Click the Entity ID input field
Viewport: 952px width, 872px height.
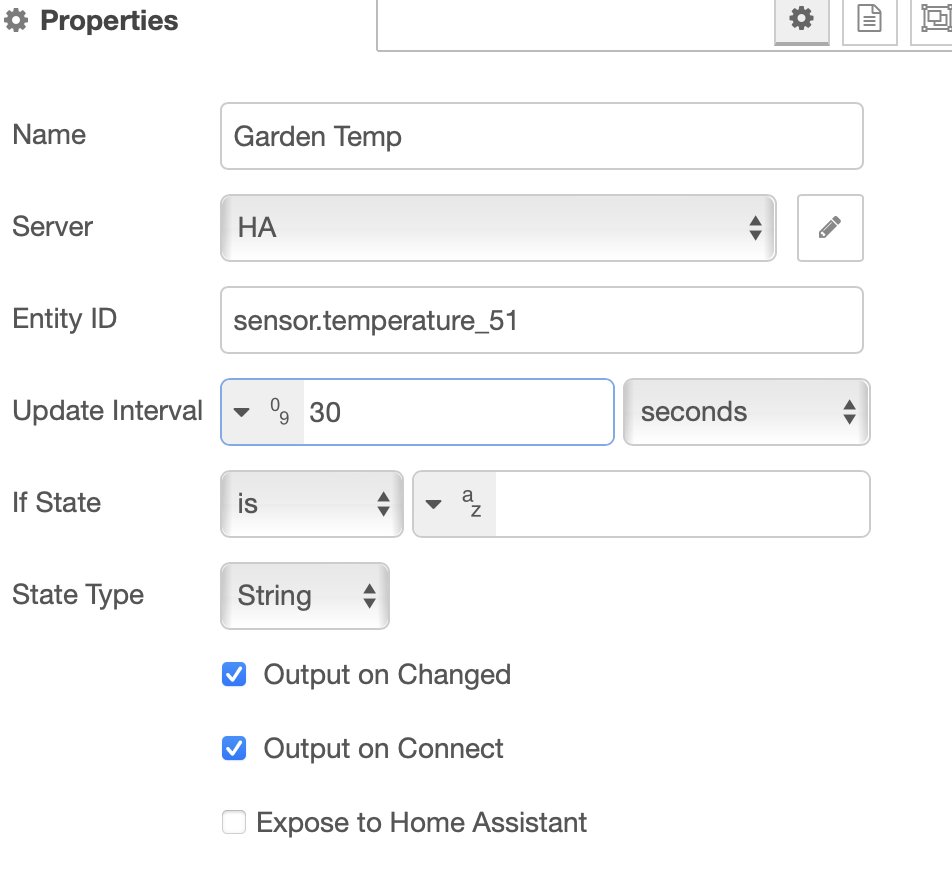[540, 319]
